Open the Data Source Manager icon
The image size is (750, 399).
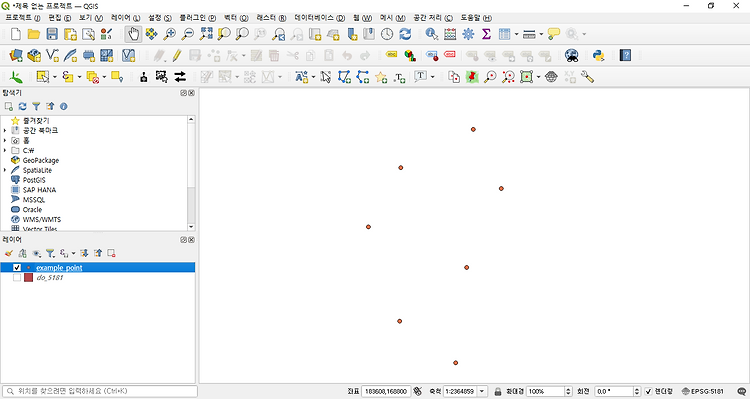16,55
